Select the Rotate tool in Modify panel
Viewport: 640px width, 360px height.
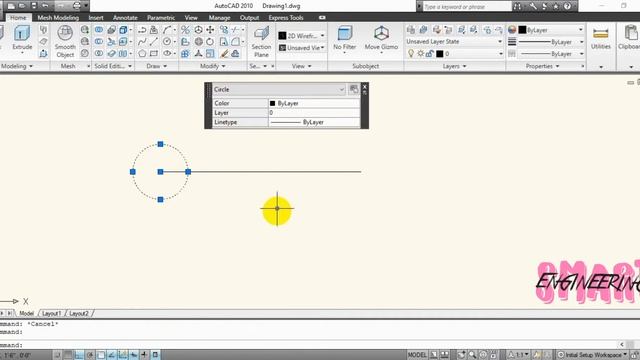[x=210, y=42]
